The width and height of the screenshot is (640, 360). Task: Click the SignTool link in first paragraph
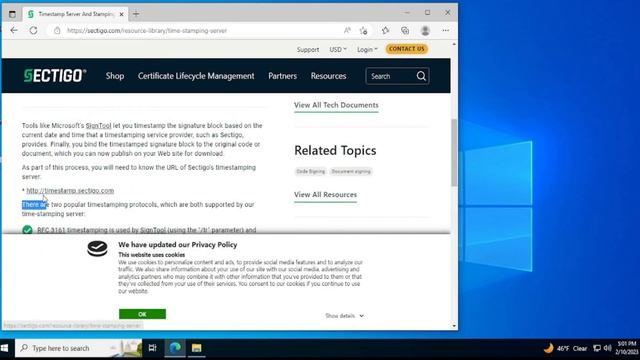click(98, 126)
